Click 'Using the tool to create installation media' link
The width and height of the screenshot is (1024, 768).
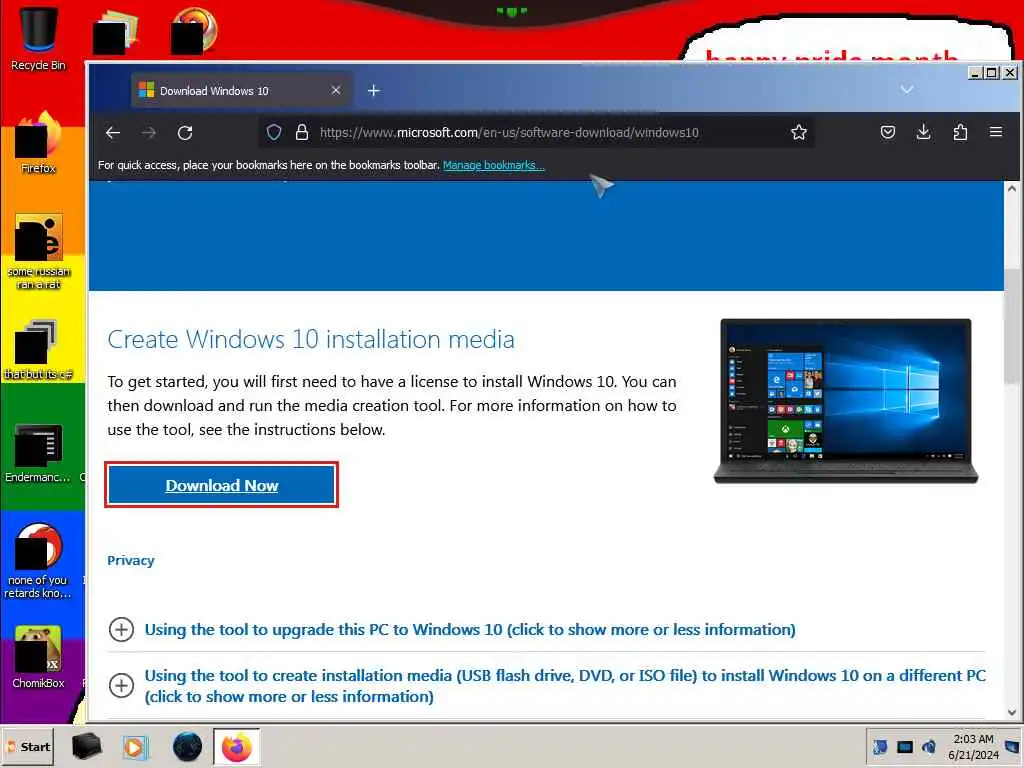click(x=565, y=686)
